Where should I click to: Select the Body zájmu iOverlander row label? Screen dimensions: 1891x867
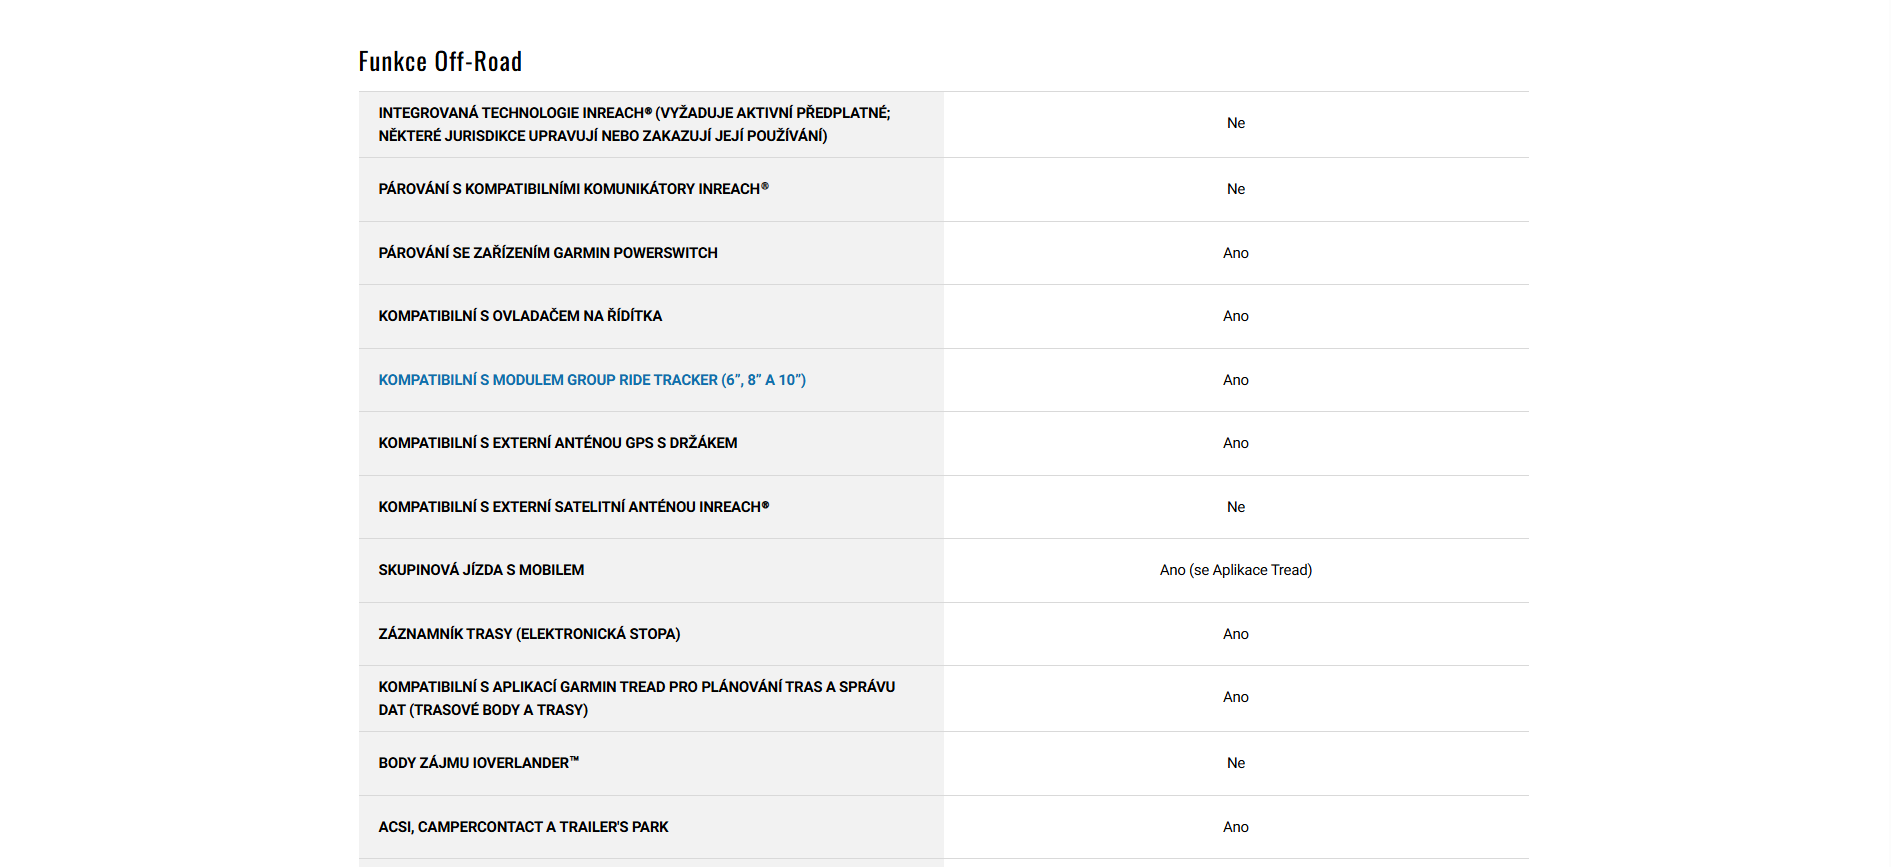pyautogui.click(x=478, y=763)
